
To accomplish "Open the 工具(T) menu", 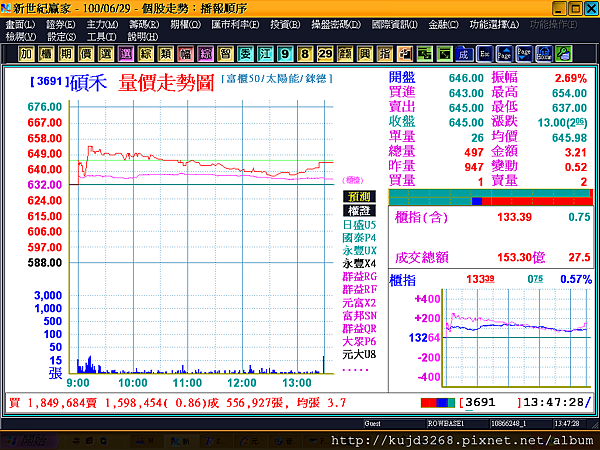I will 101,37.
